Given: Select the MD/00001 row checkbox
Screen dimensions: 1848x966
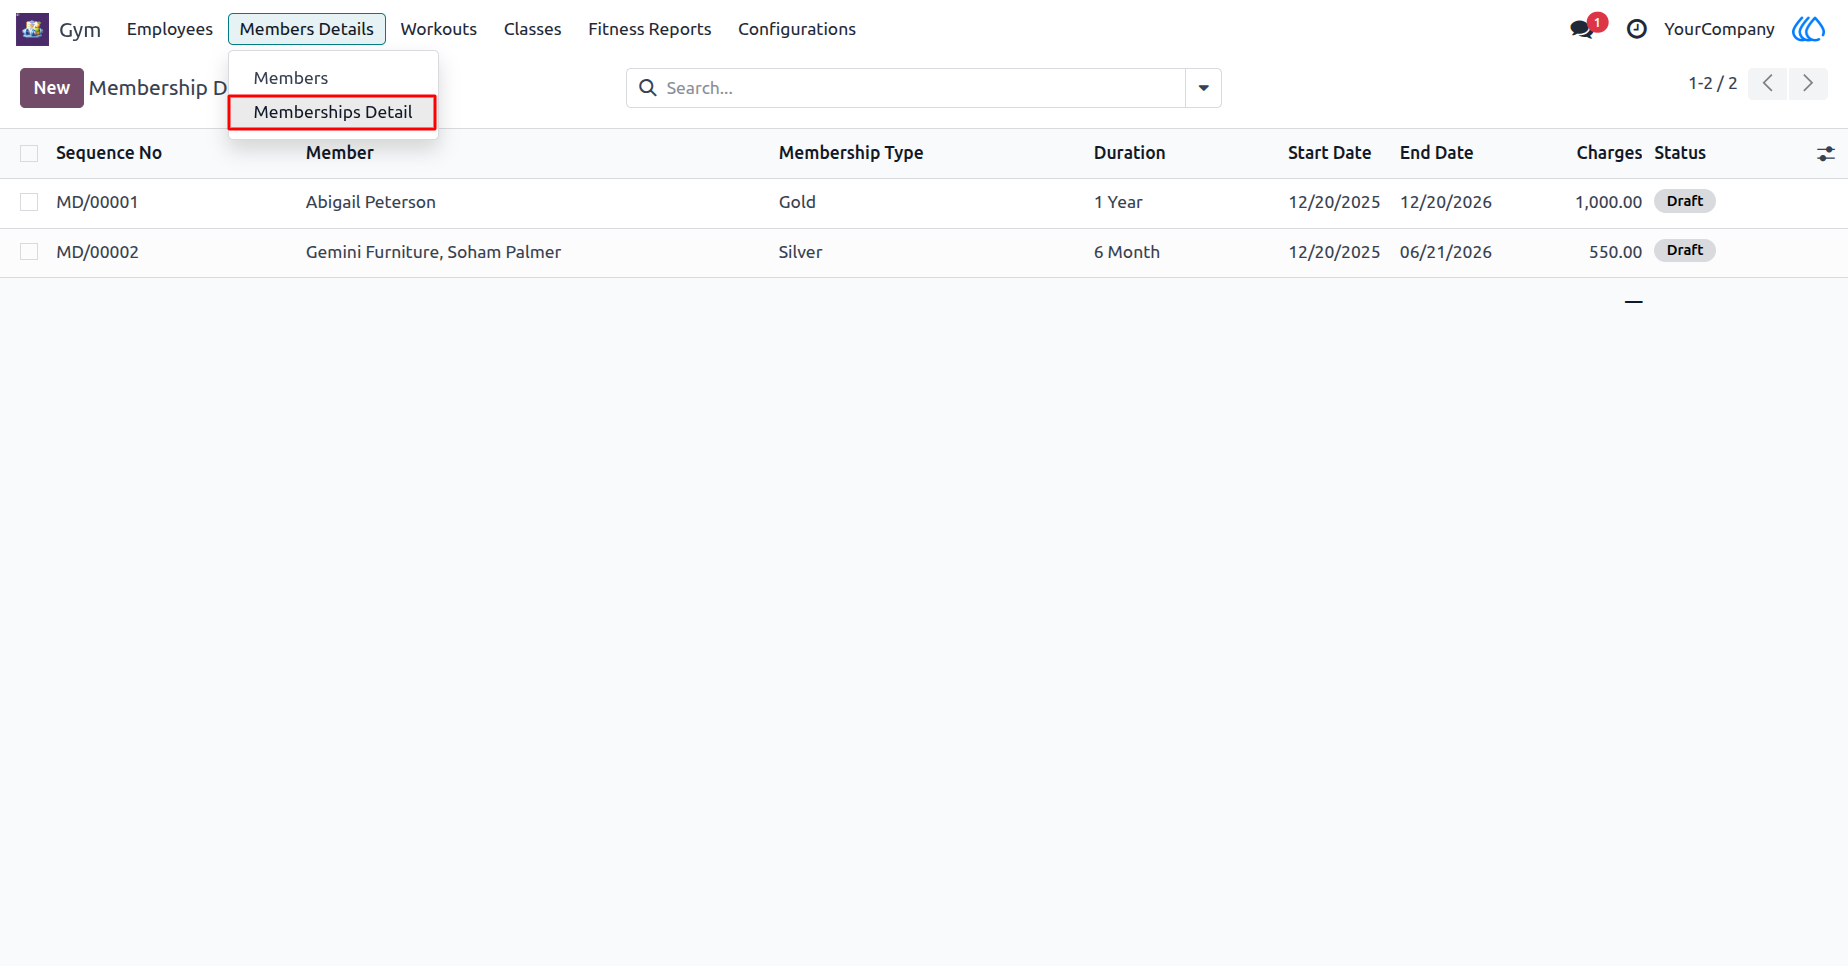Looking at the screenshot, I should [x=29, y=202].
